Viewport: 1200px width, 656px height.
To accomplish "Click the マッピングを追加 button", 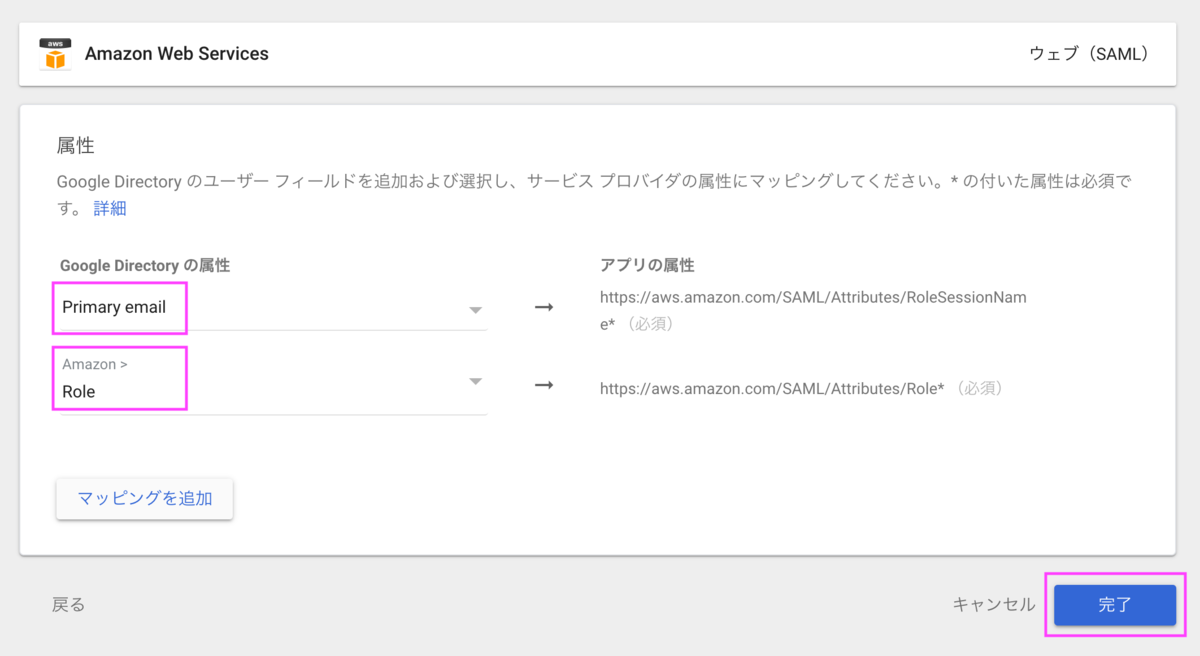I will pos(144,499).
